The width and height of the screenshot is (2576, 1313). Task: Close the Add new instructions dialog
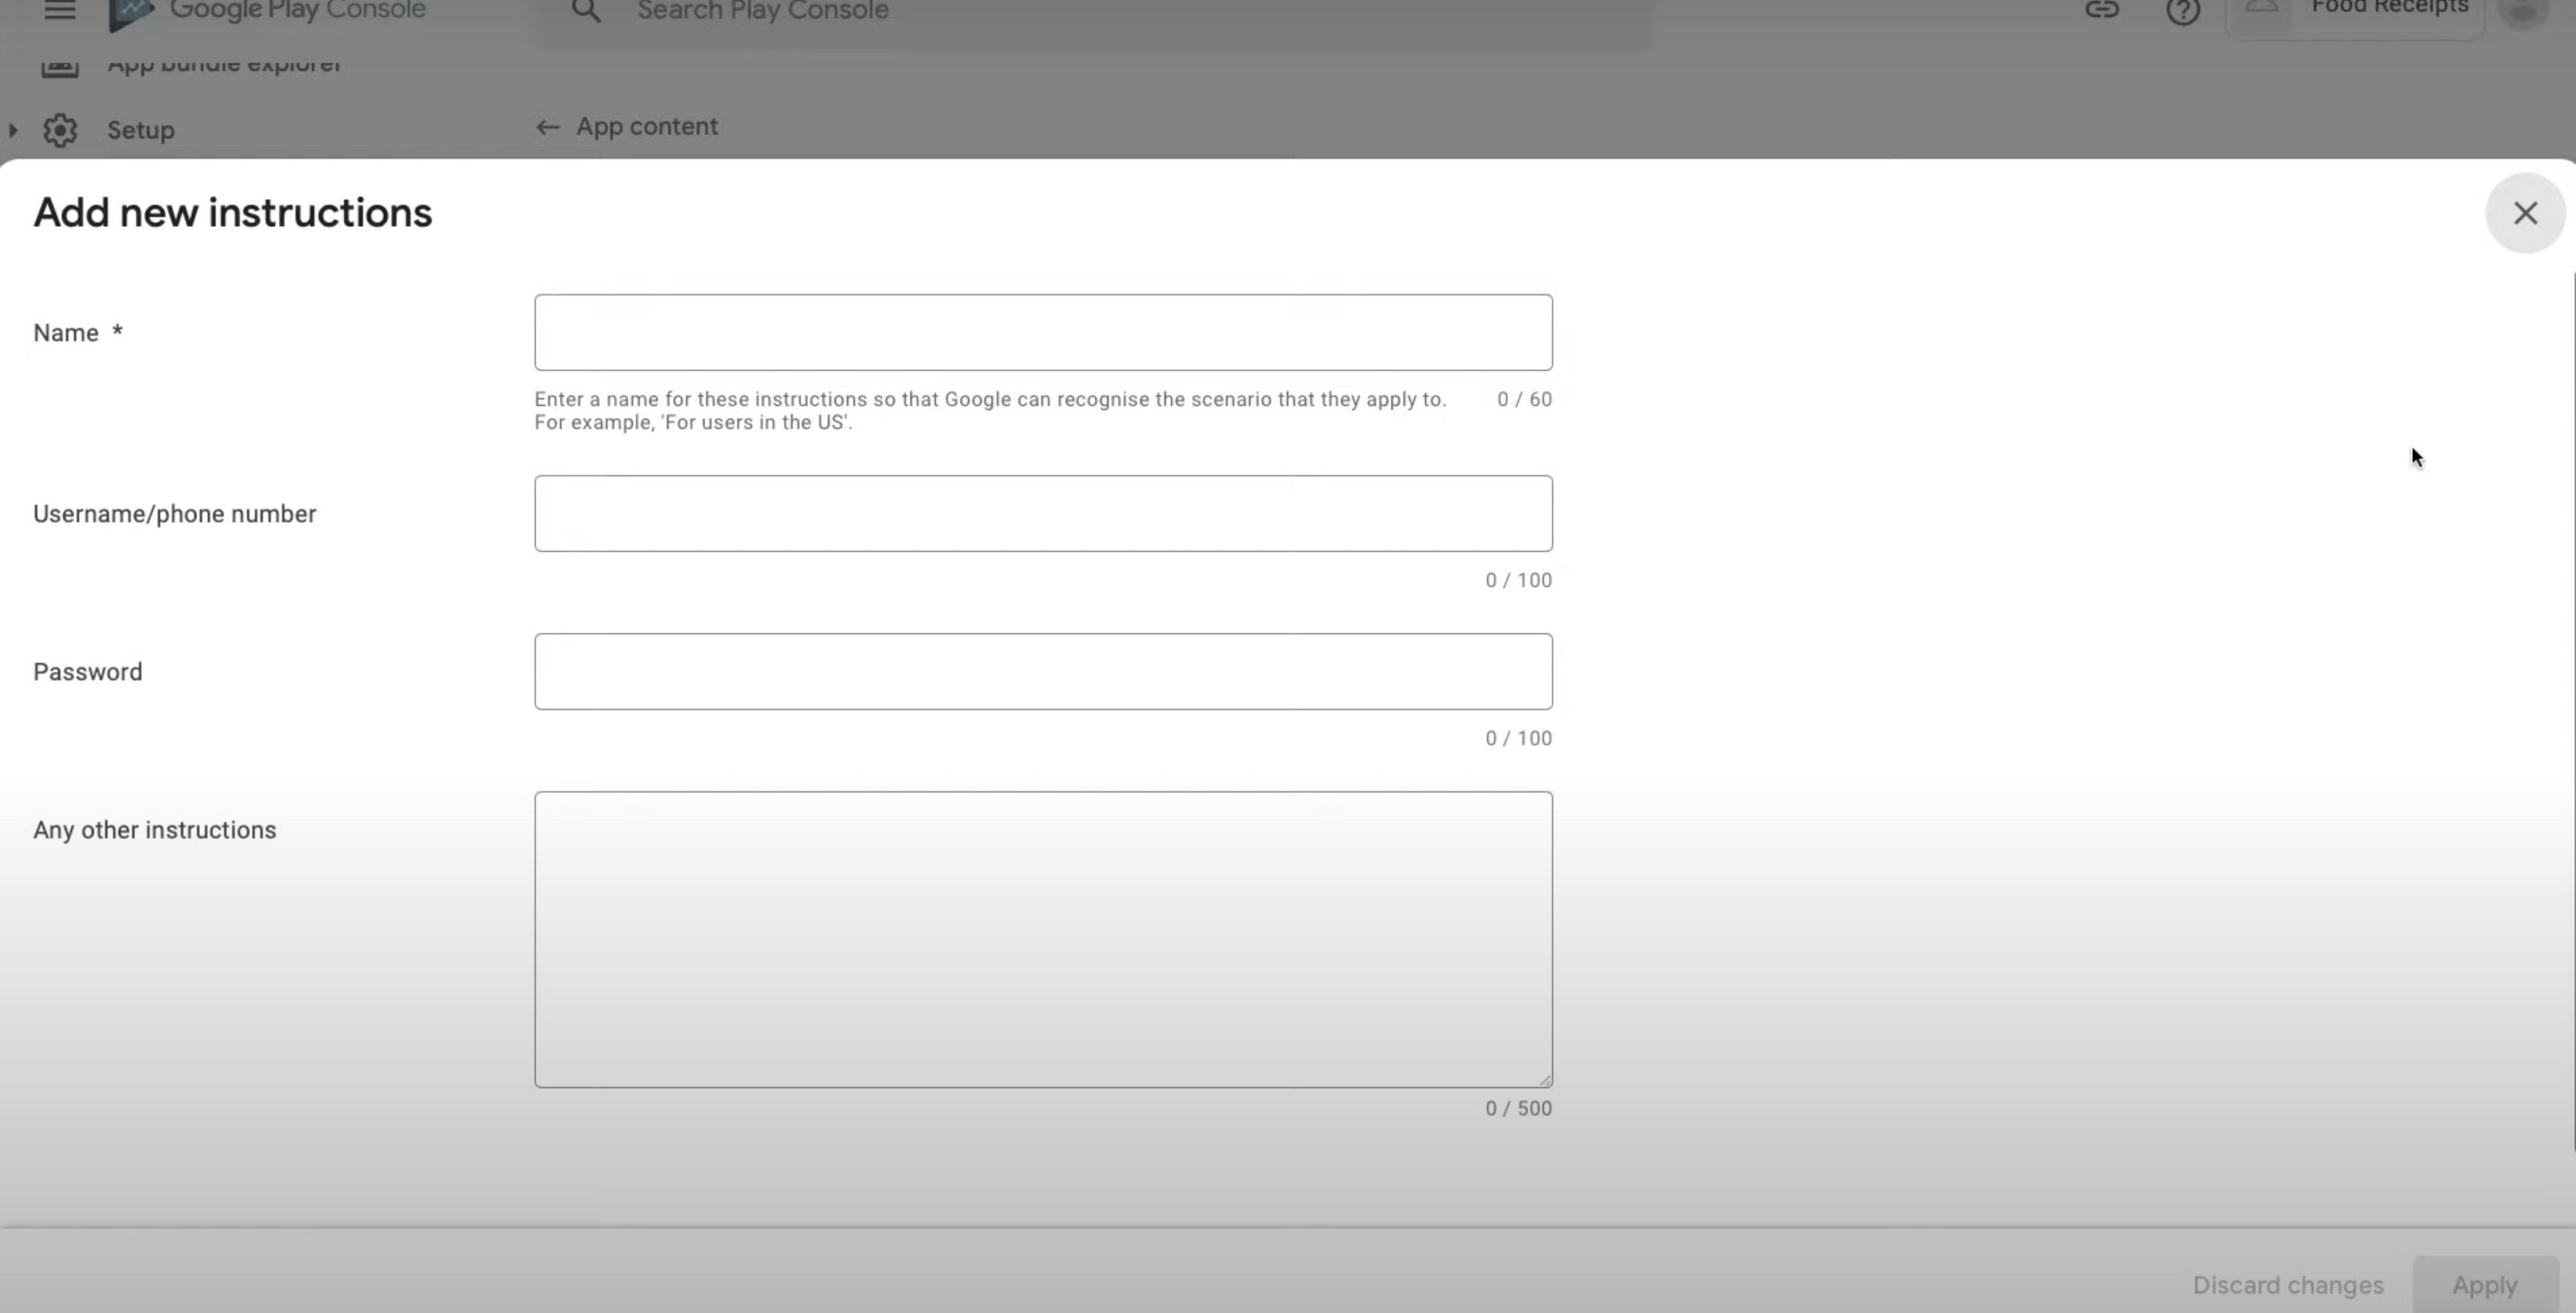tap(2524, 213)
